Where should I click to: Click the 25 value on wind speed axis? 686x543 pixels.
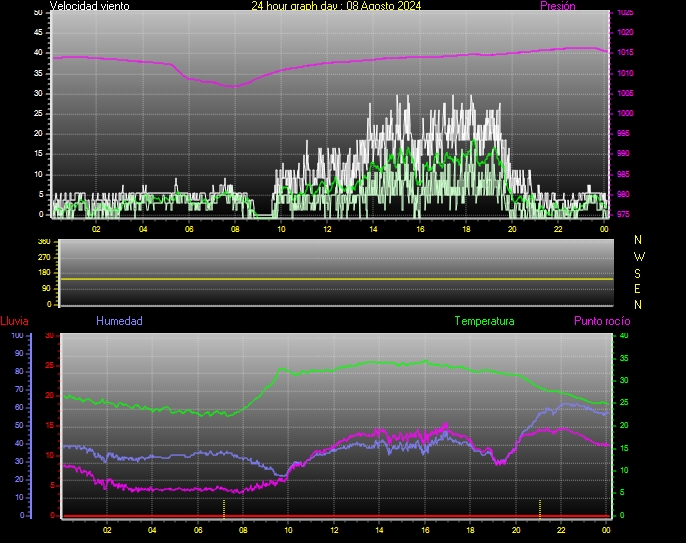pyautogui.click(x=38, y=113)
